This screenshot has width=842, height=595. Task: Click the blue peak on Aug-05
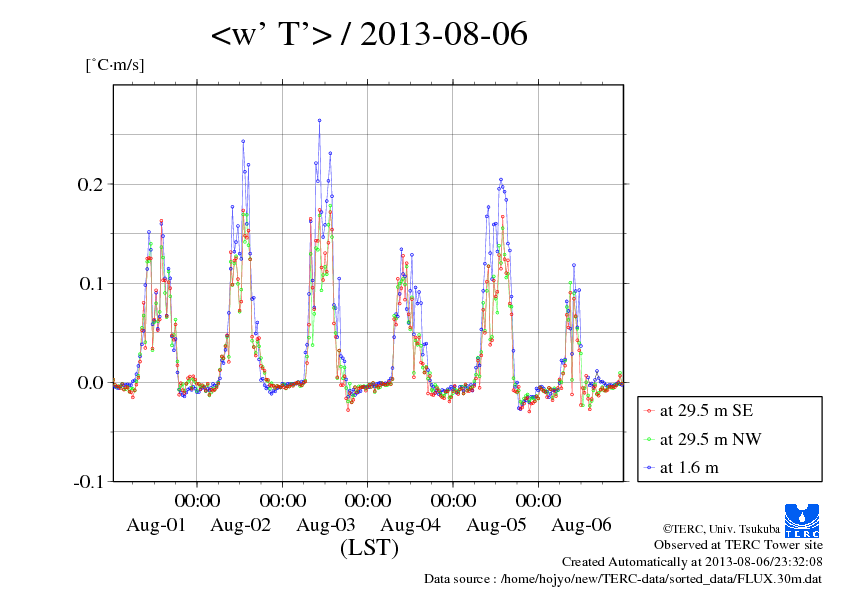point(500,180)
